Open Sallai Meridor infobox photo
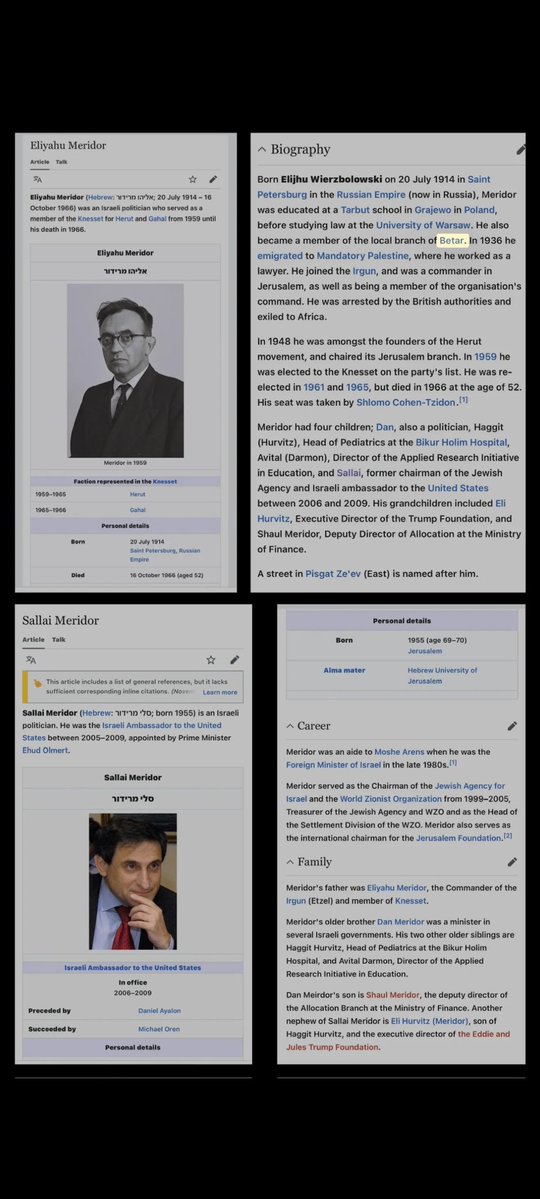The height and width of the screenshot is (1199, 540). [x=132, y=881]
